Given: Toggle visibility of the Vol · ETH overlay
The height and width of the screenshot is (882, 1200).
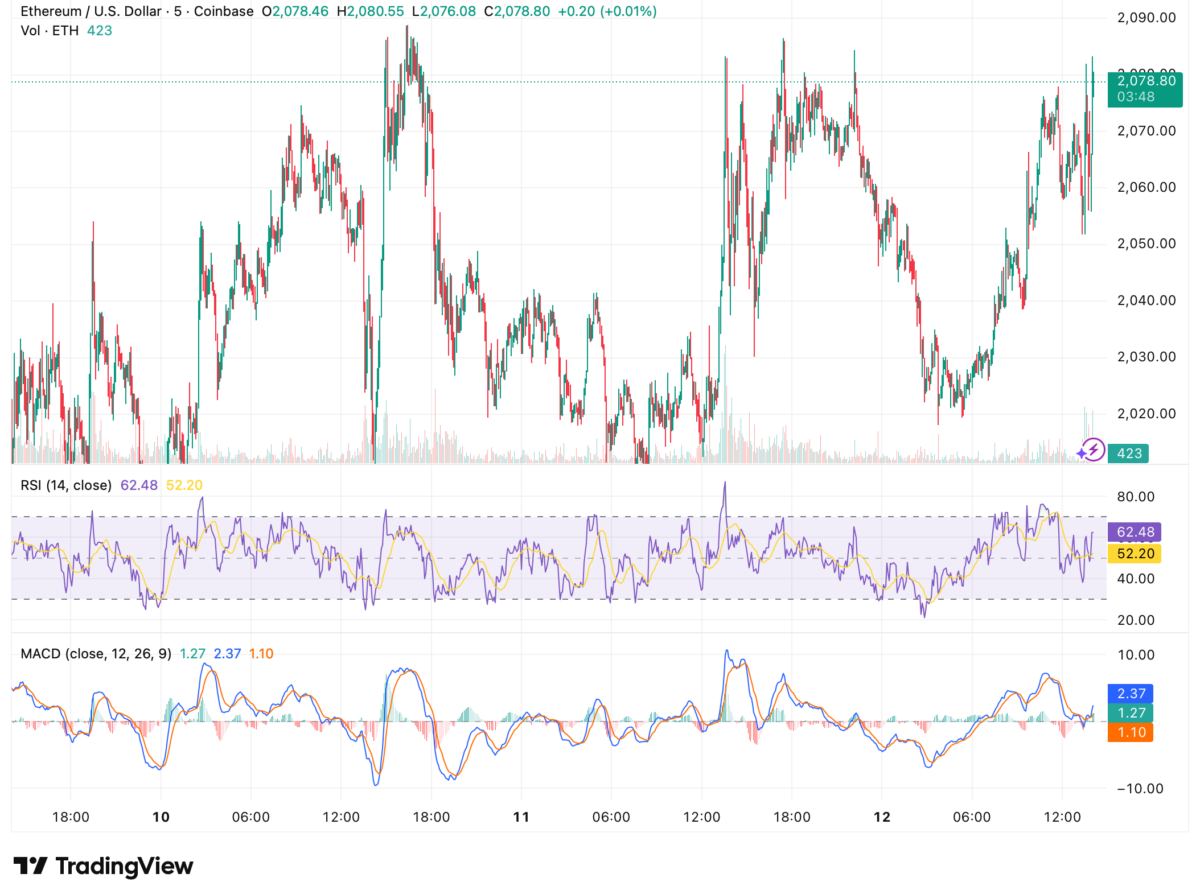Looking at the screenshot, I should (46, 32).
